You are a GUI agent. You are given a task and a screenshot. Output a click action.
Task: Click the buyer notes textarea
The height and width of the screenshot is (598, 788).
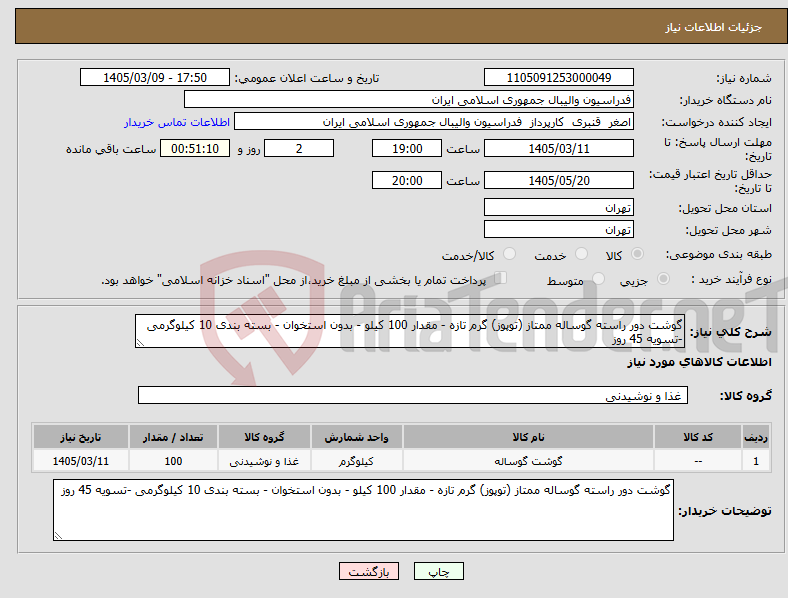point(363,510)
